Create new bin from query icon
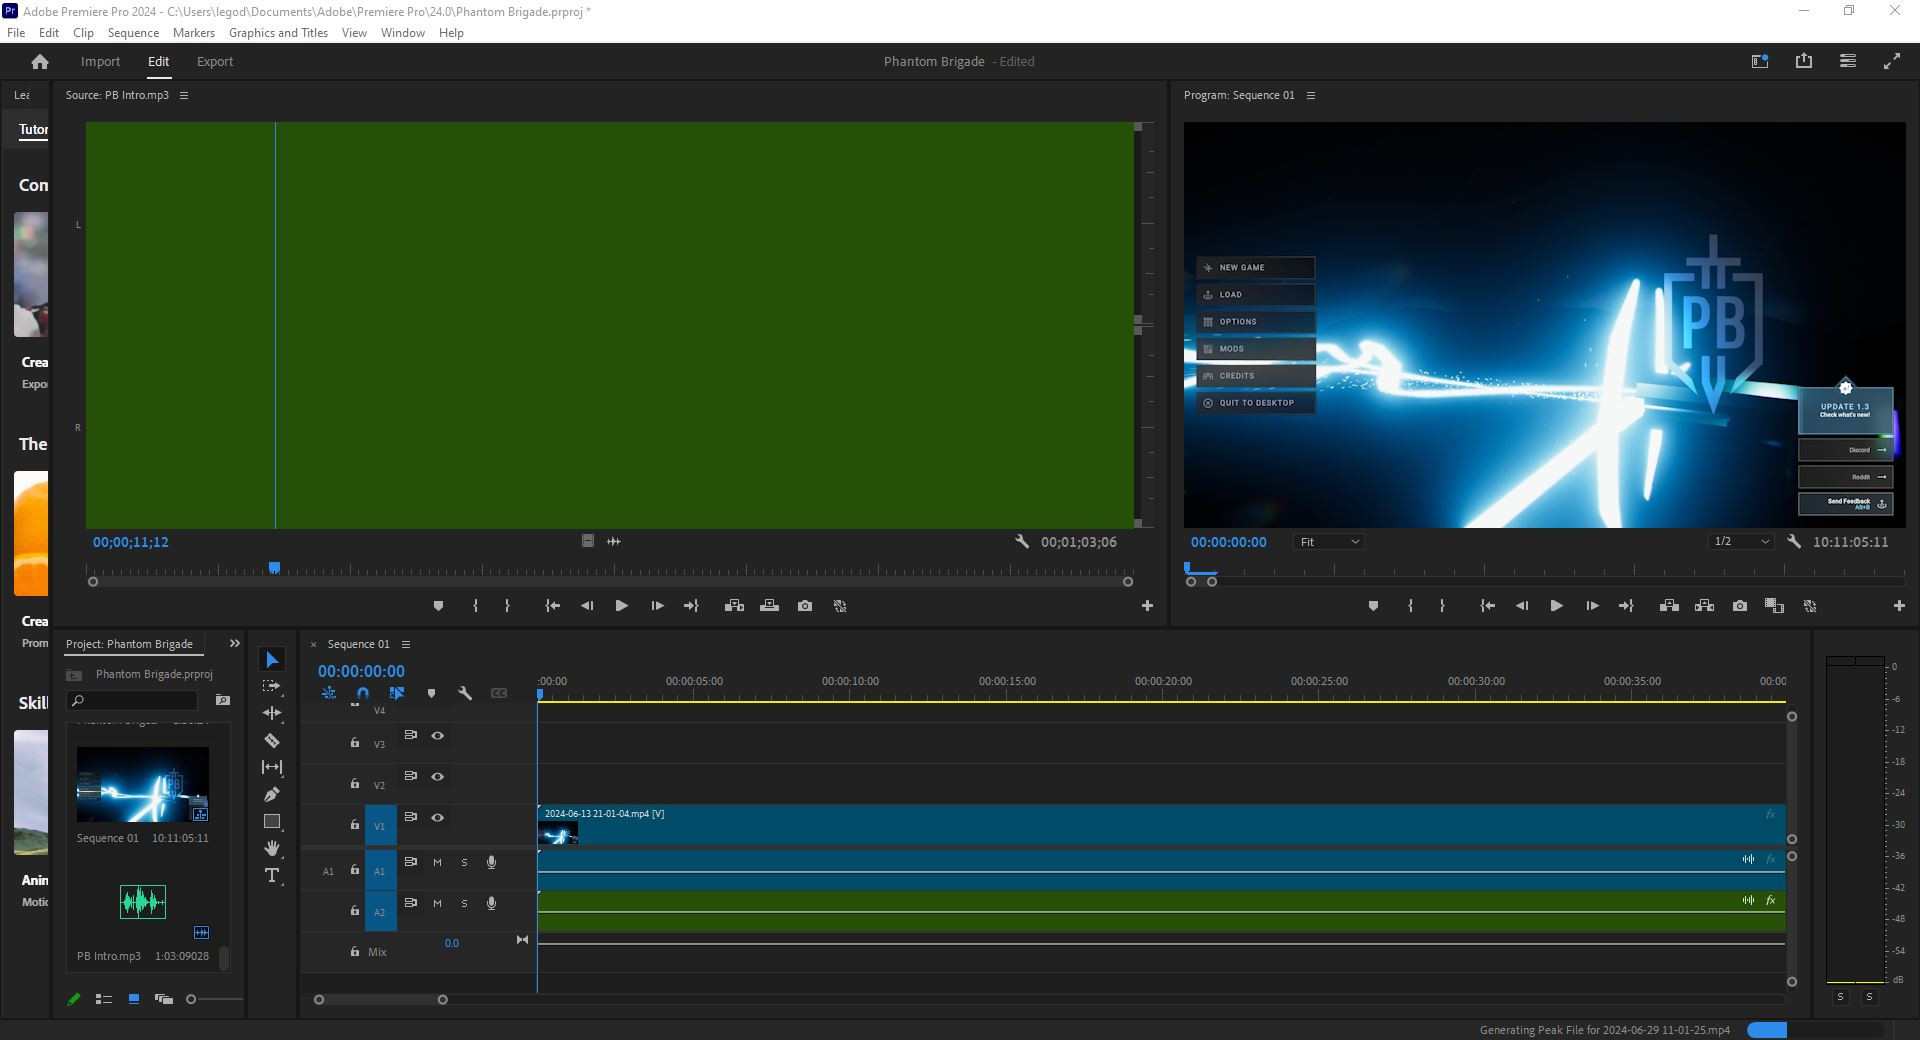Screen dimensions: 1920x1040 [223, 701]
